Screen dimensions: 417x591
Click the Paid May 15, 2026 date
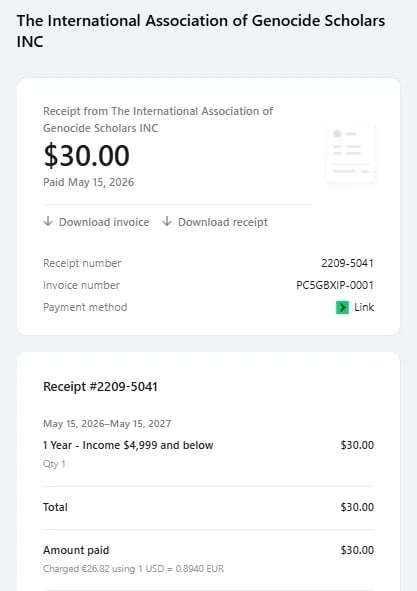pos(89,182)
